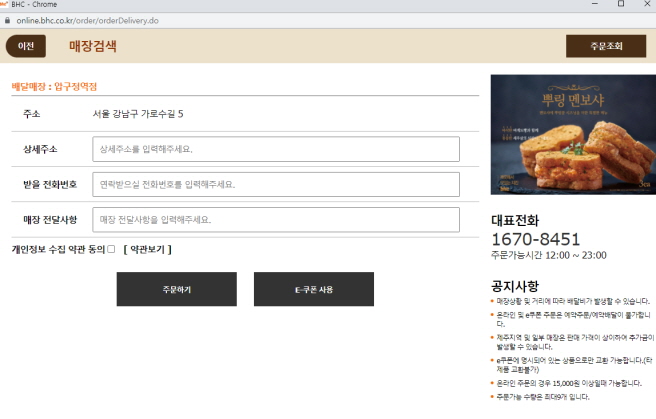Image resolution: width=656 pixels, height=419 pixels.
Task: Click the 매장검색 page heading
Action: point(93,46)
